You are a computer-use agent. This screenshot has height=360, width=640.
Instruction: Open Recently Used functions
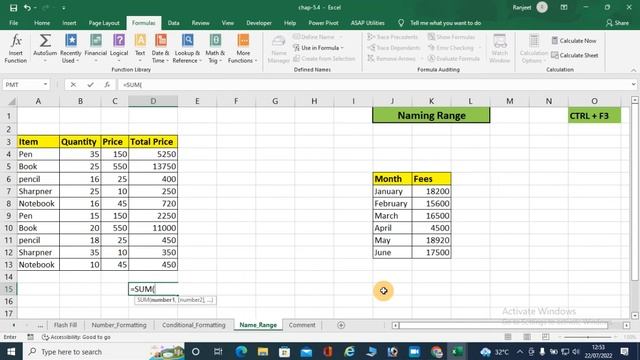pyautogui.click(x=71, y=48)
